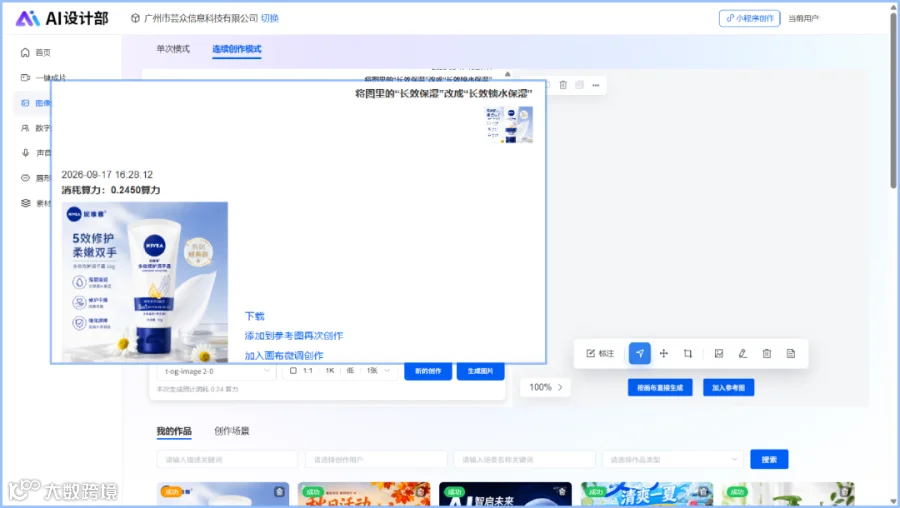Viewport: 900px width, 508px height.
Task: Open the 清爽一夏 work thumbnail
Action: click(x=647, y=494)
